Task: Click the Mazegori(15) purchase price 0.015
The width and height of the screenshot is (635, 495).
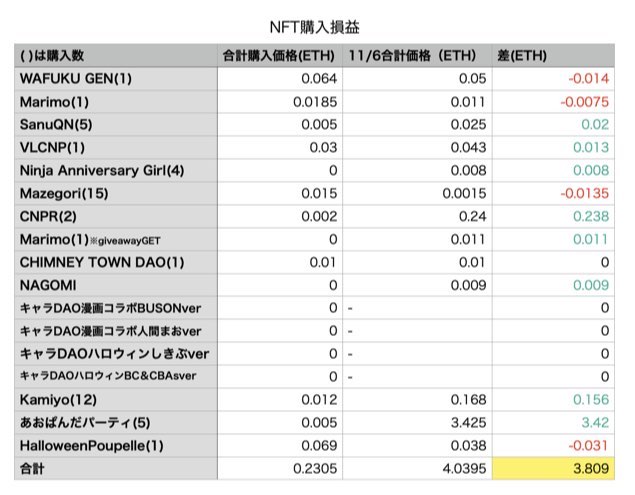Action: coord(319,194)
